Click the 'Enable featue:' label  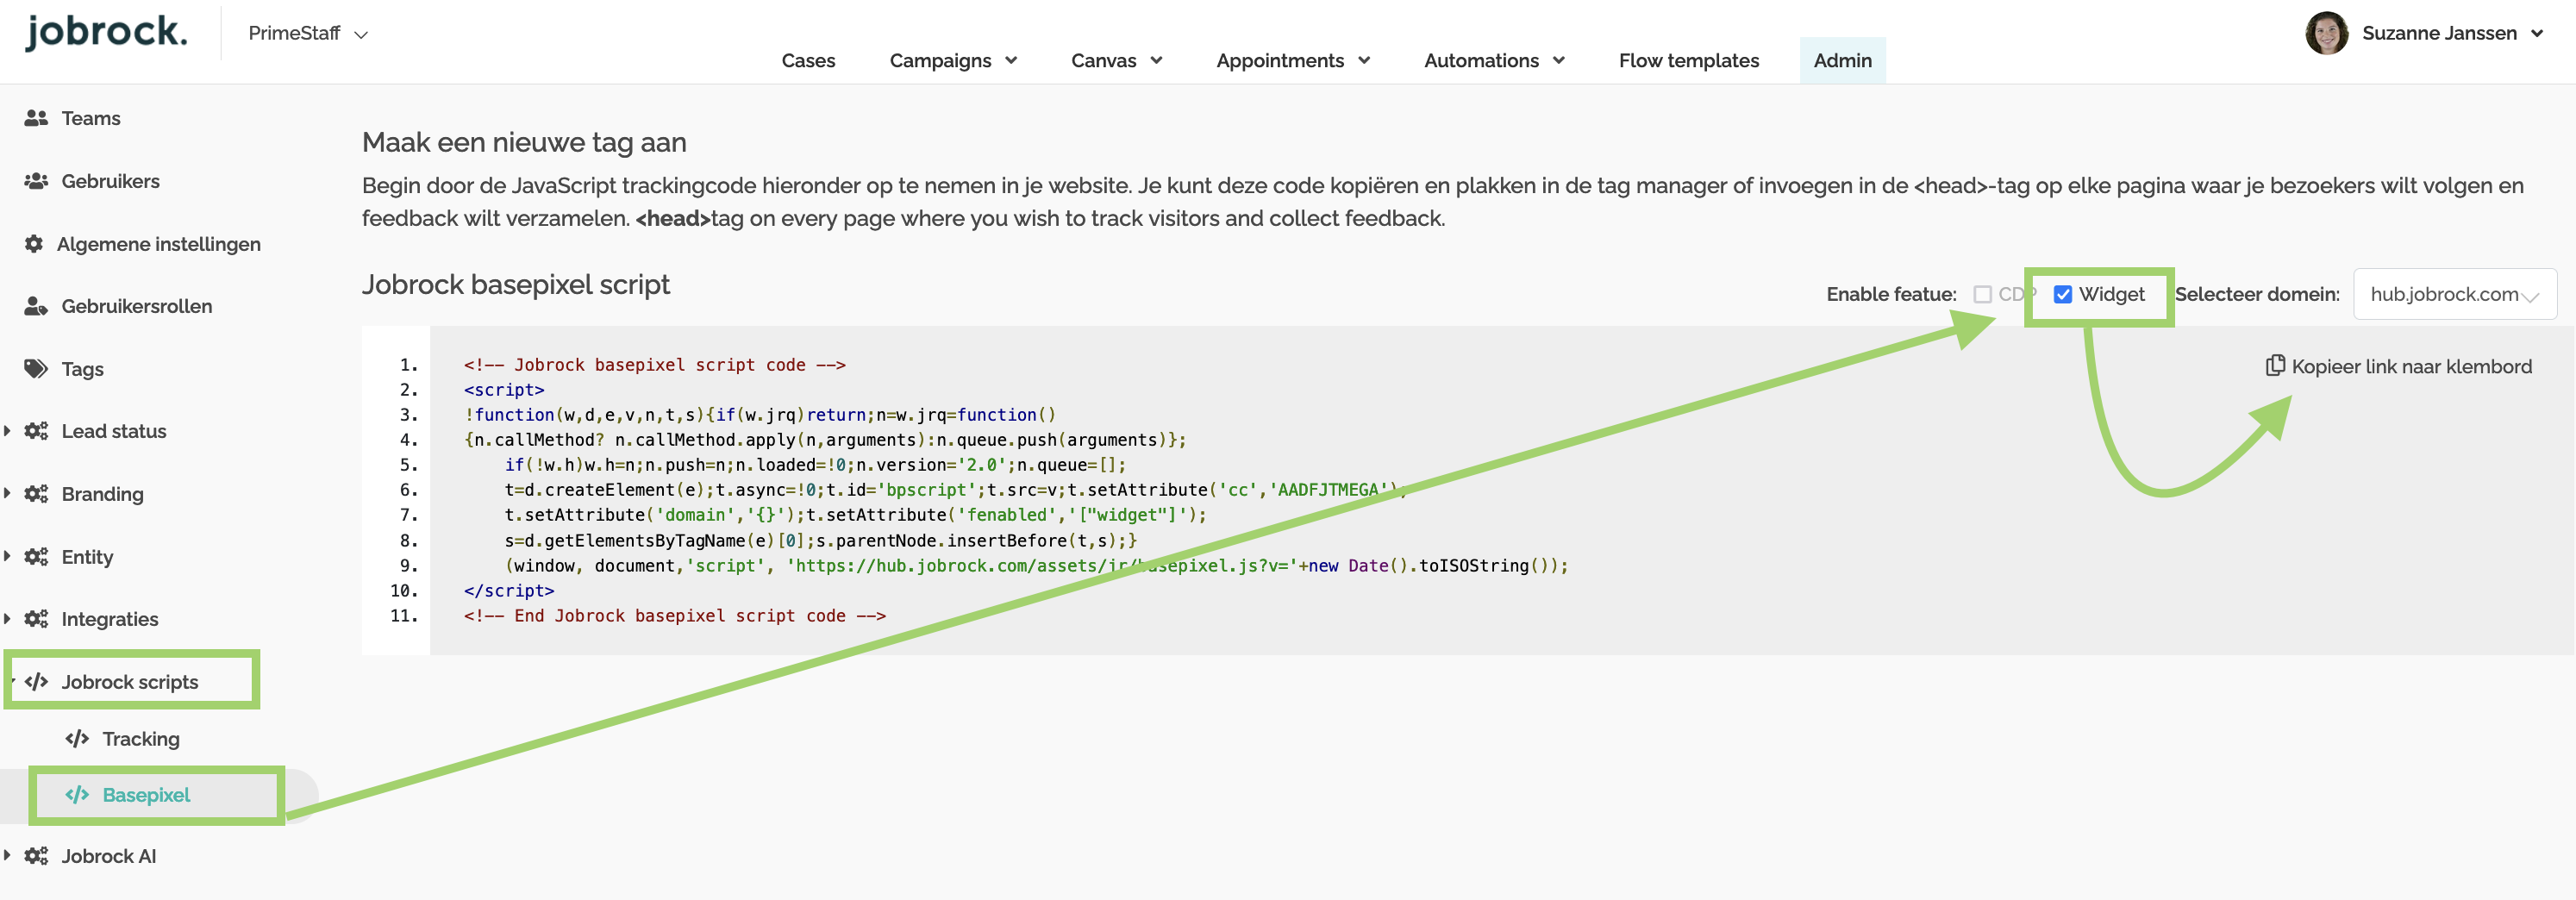coord(1891,294)
